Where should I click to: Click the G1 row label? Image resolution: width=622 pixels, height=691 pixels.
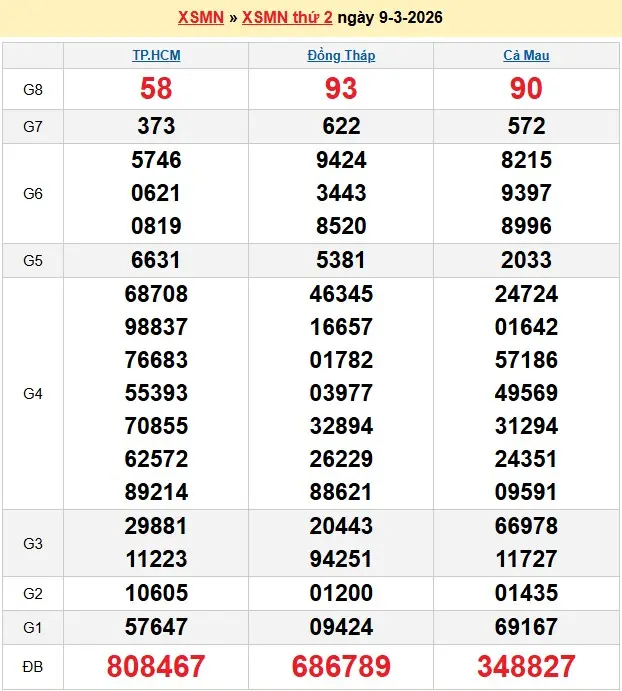[x=33, y=628]
